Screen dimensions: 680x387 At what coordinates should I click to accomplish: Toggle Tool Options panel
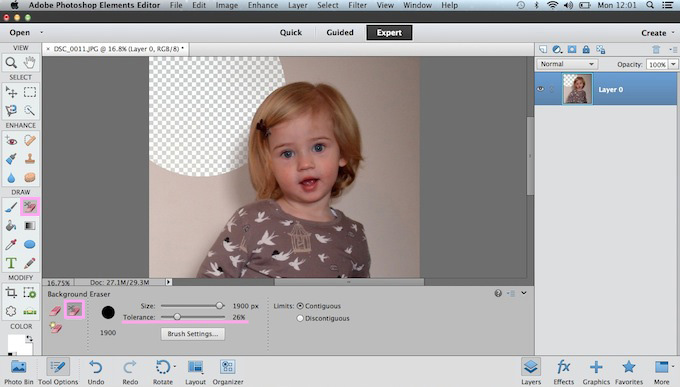click(x=58, y=372)
